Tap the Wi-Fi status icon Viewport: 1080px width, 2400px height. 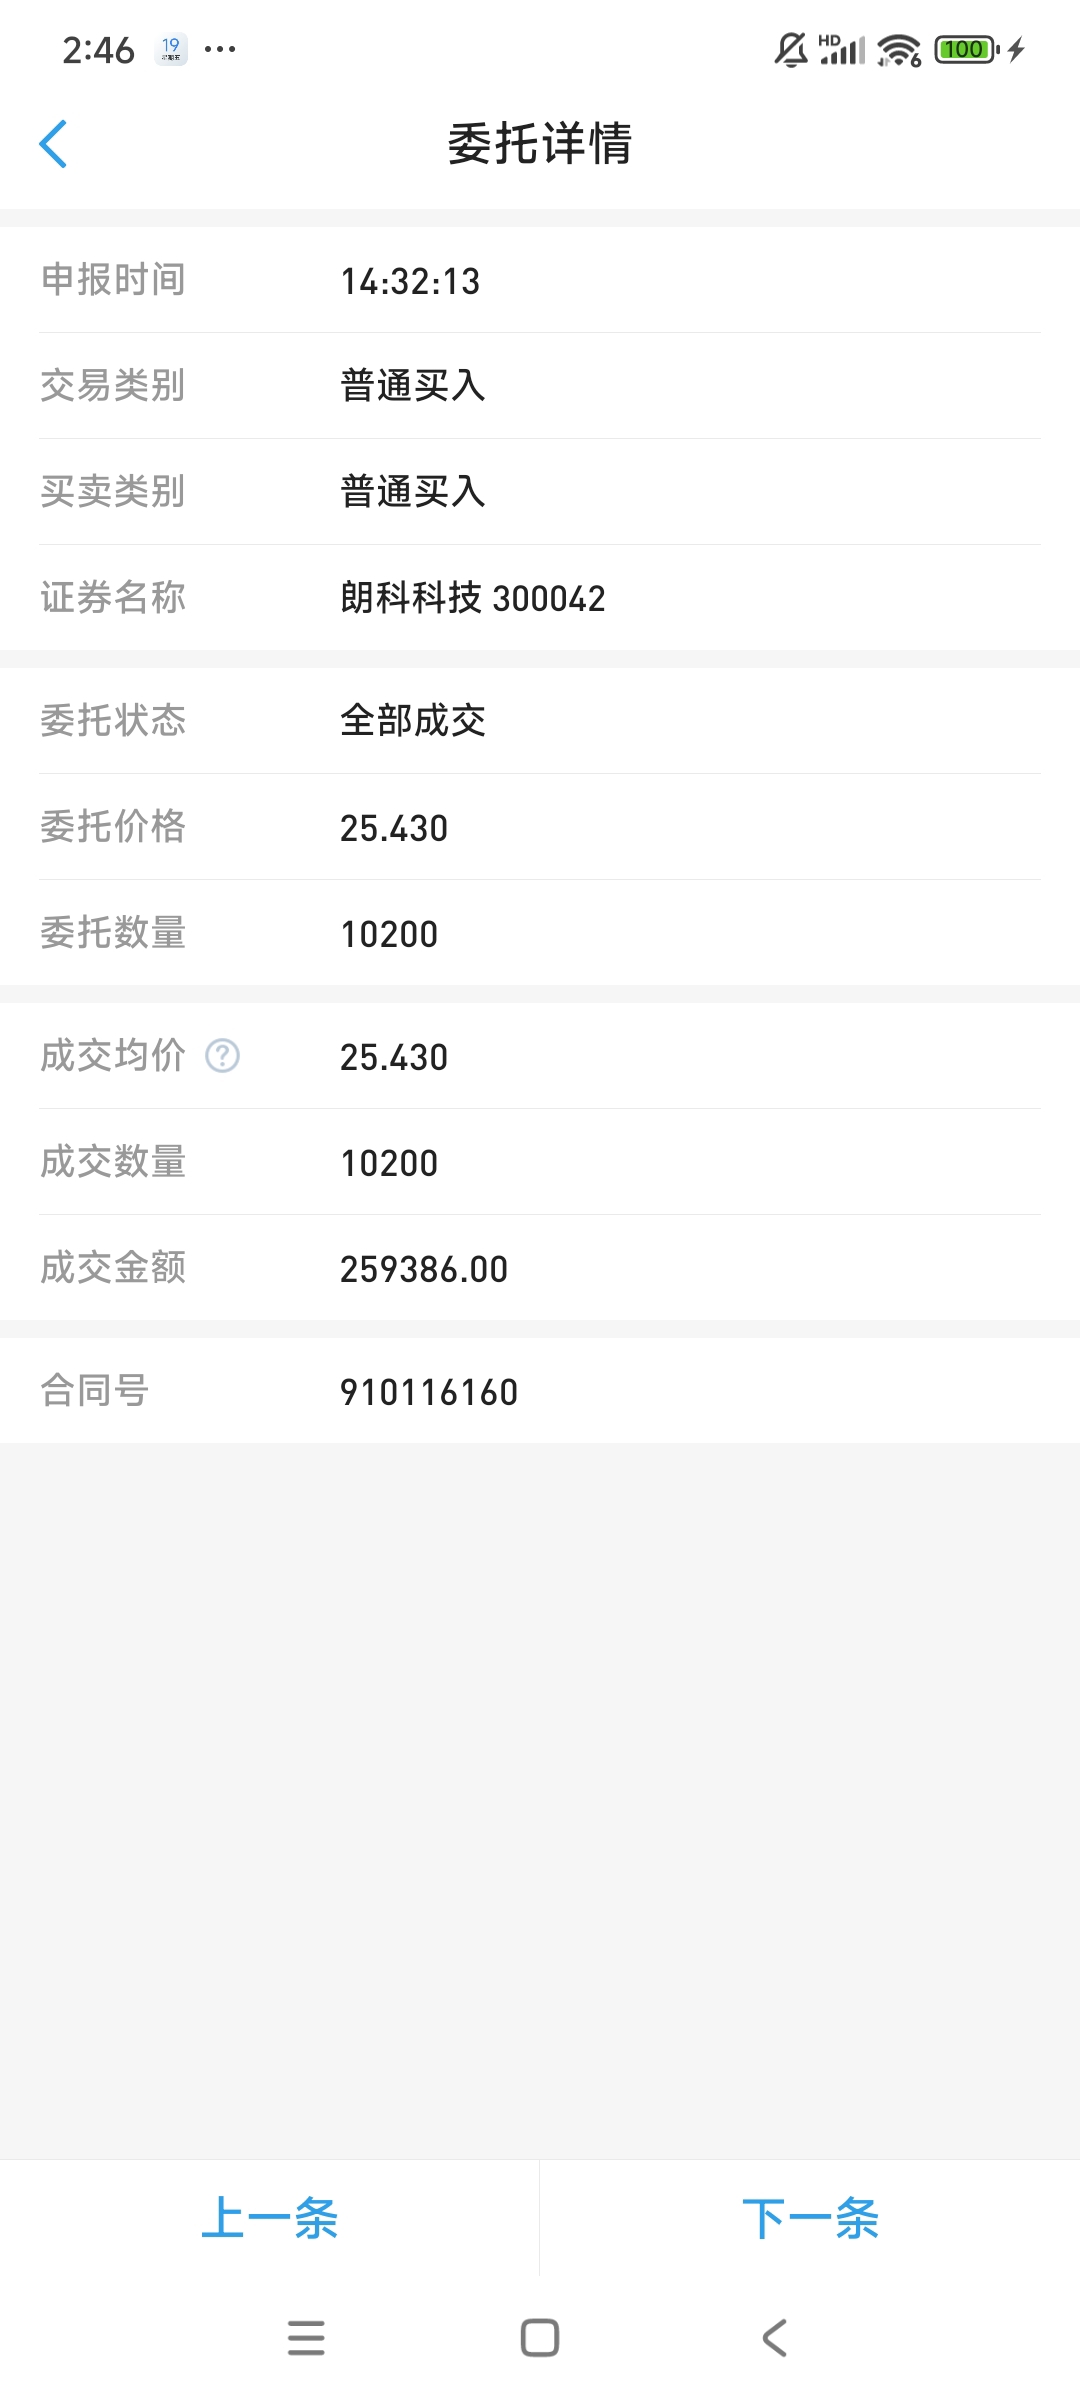(898, 49)
